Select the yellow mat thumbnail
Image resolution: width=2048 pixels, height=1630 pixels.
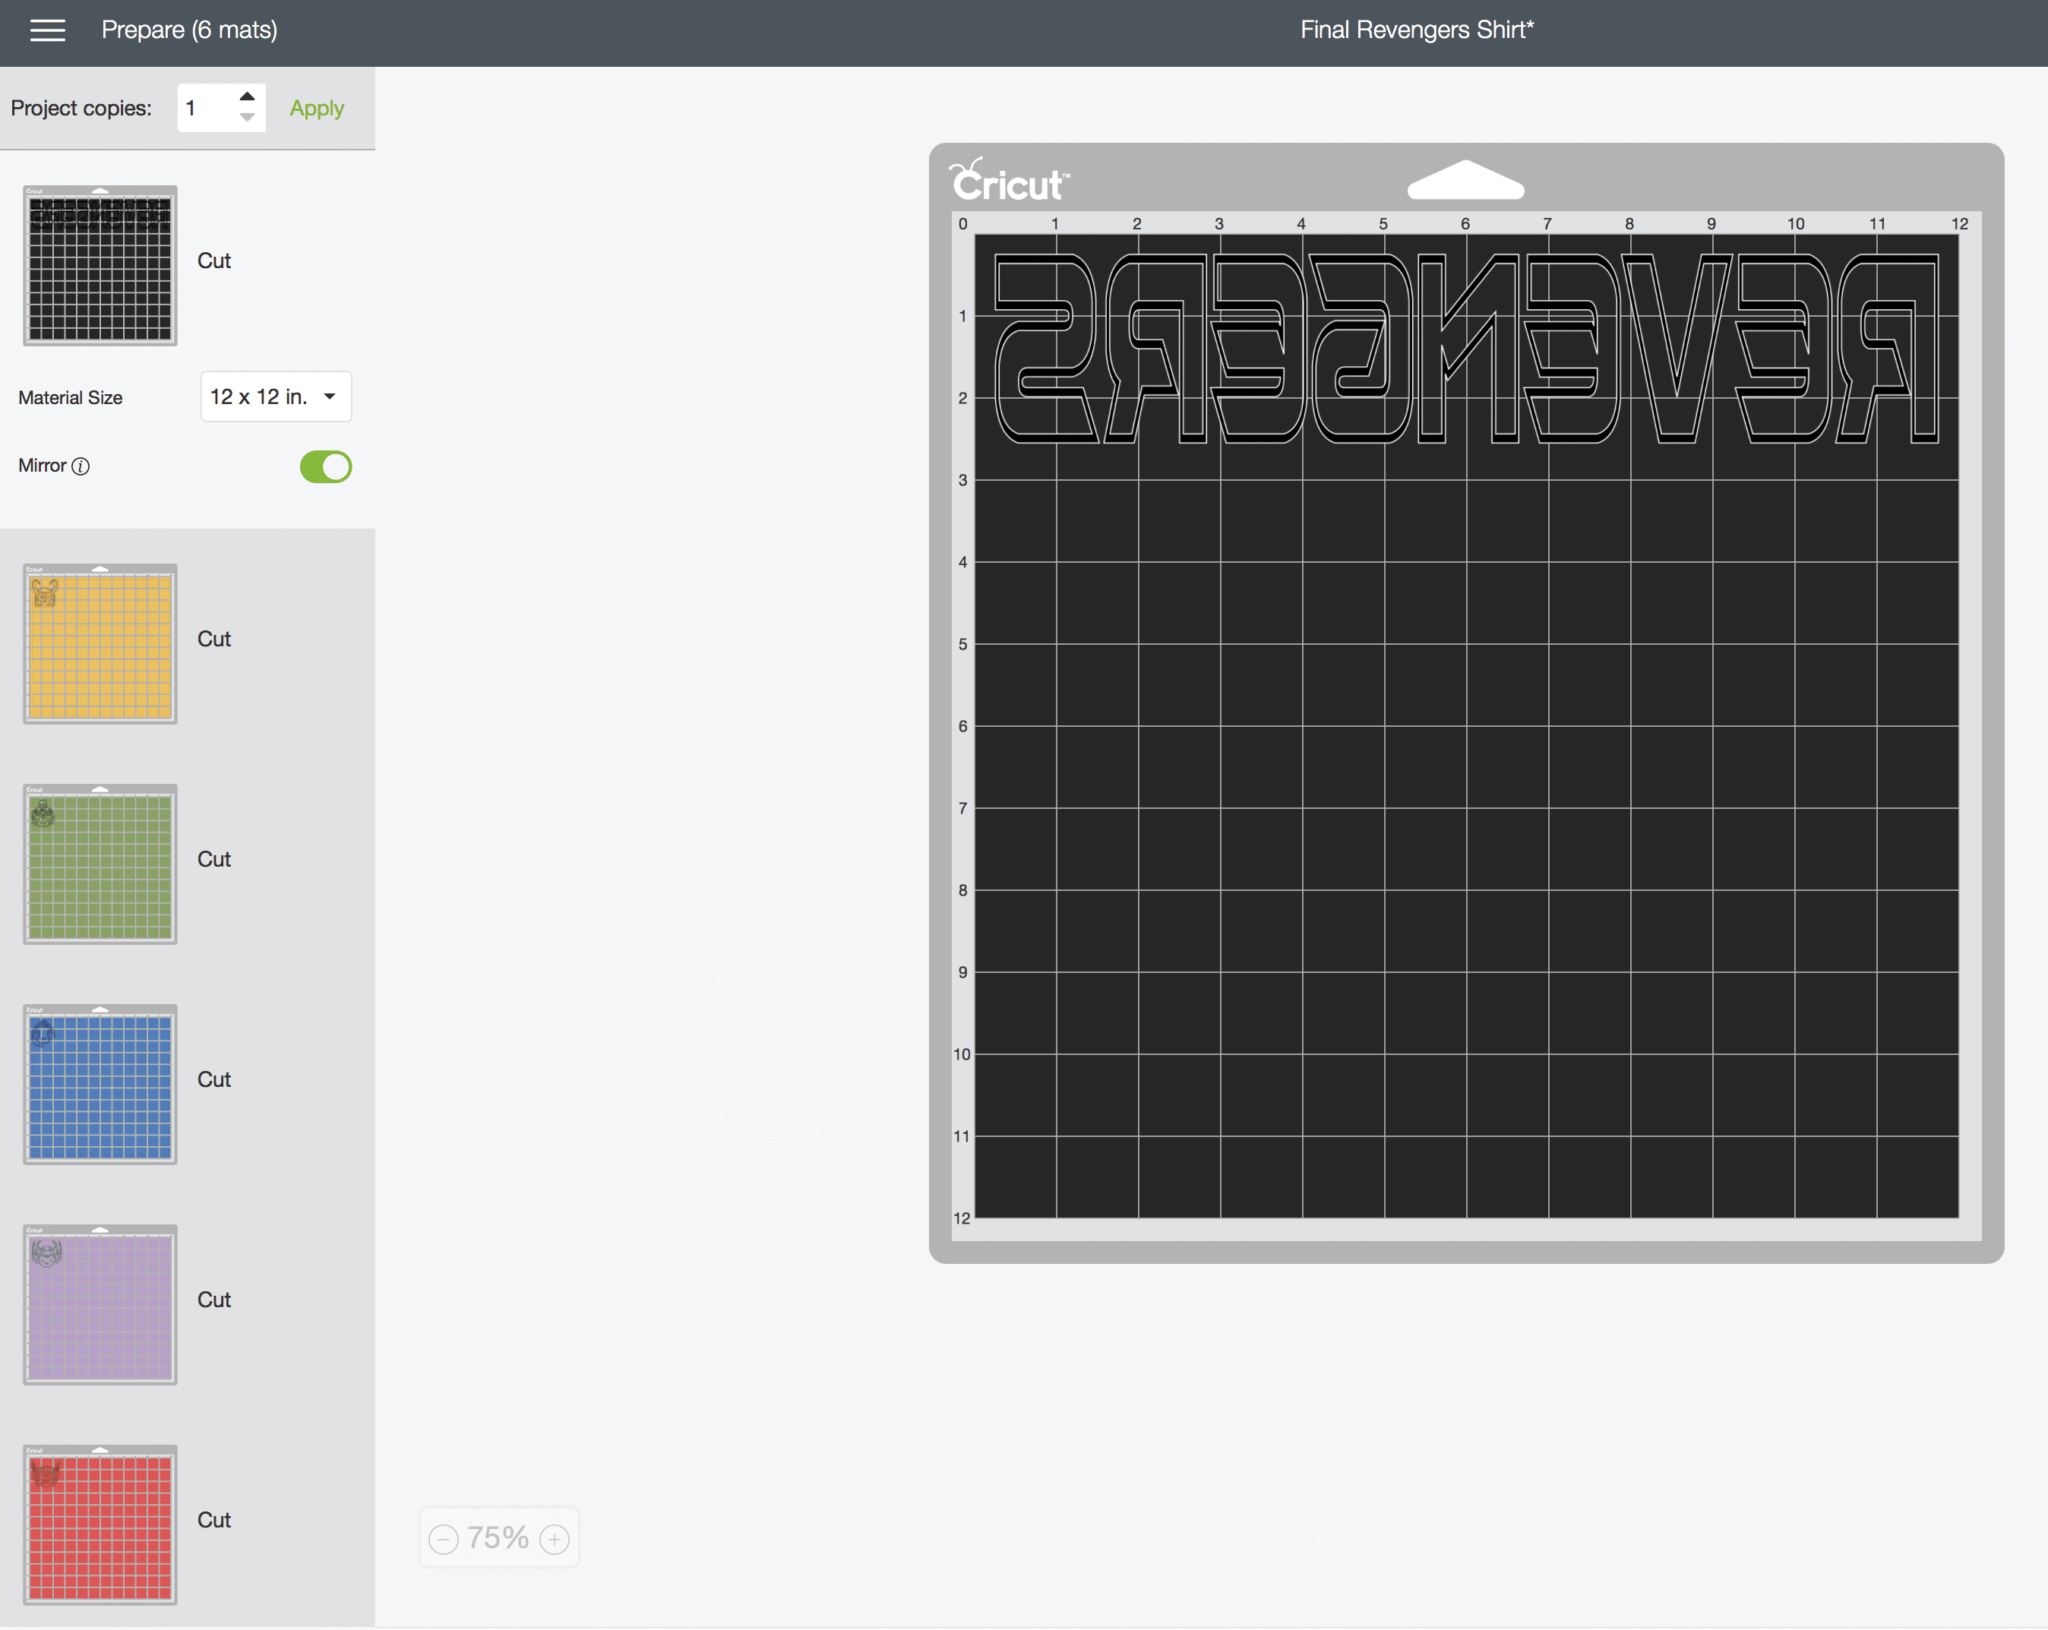pos(100,643)
